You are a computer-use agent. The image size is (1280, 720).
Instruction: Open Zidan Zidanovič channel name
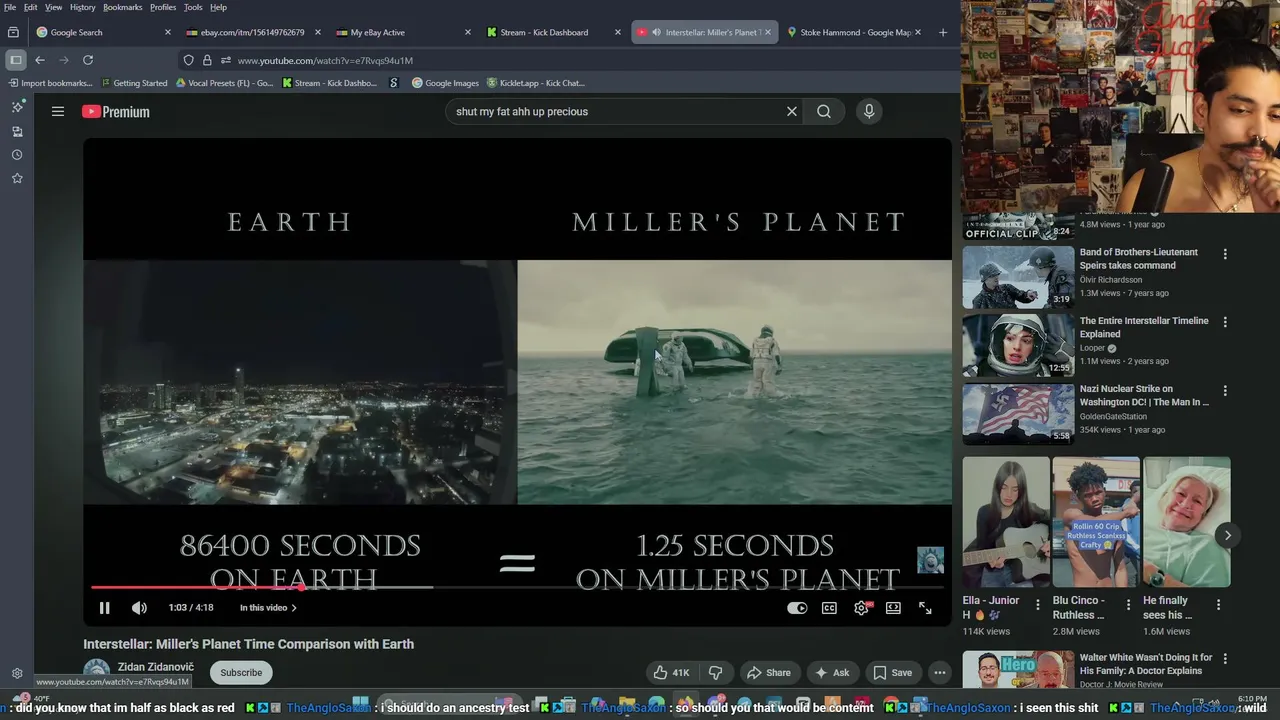point(155,667)
